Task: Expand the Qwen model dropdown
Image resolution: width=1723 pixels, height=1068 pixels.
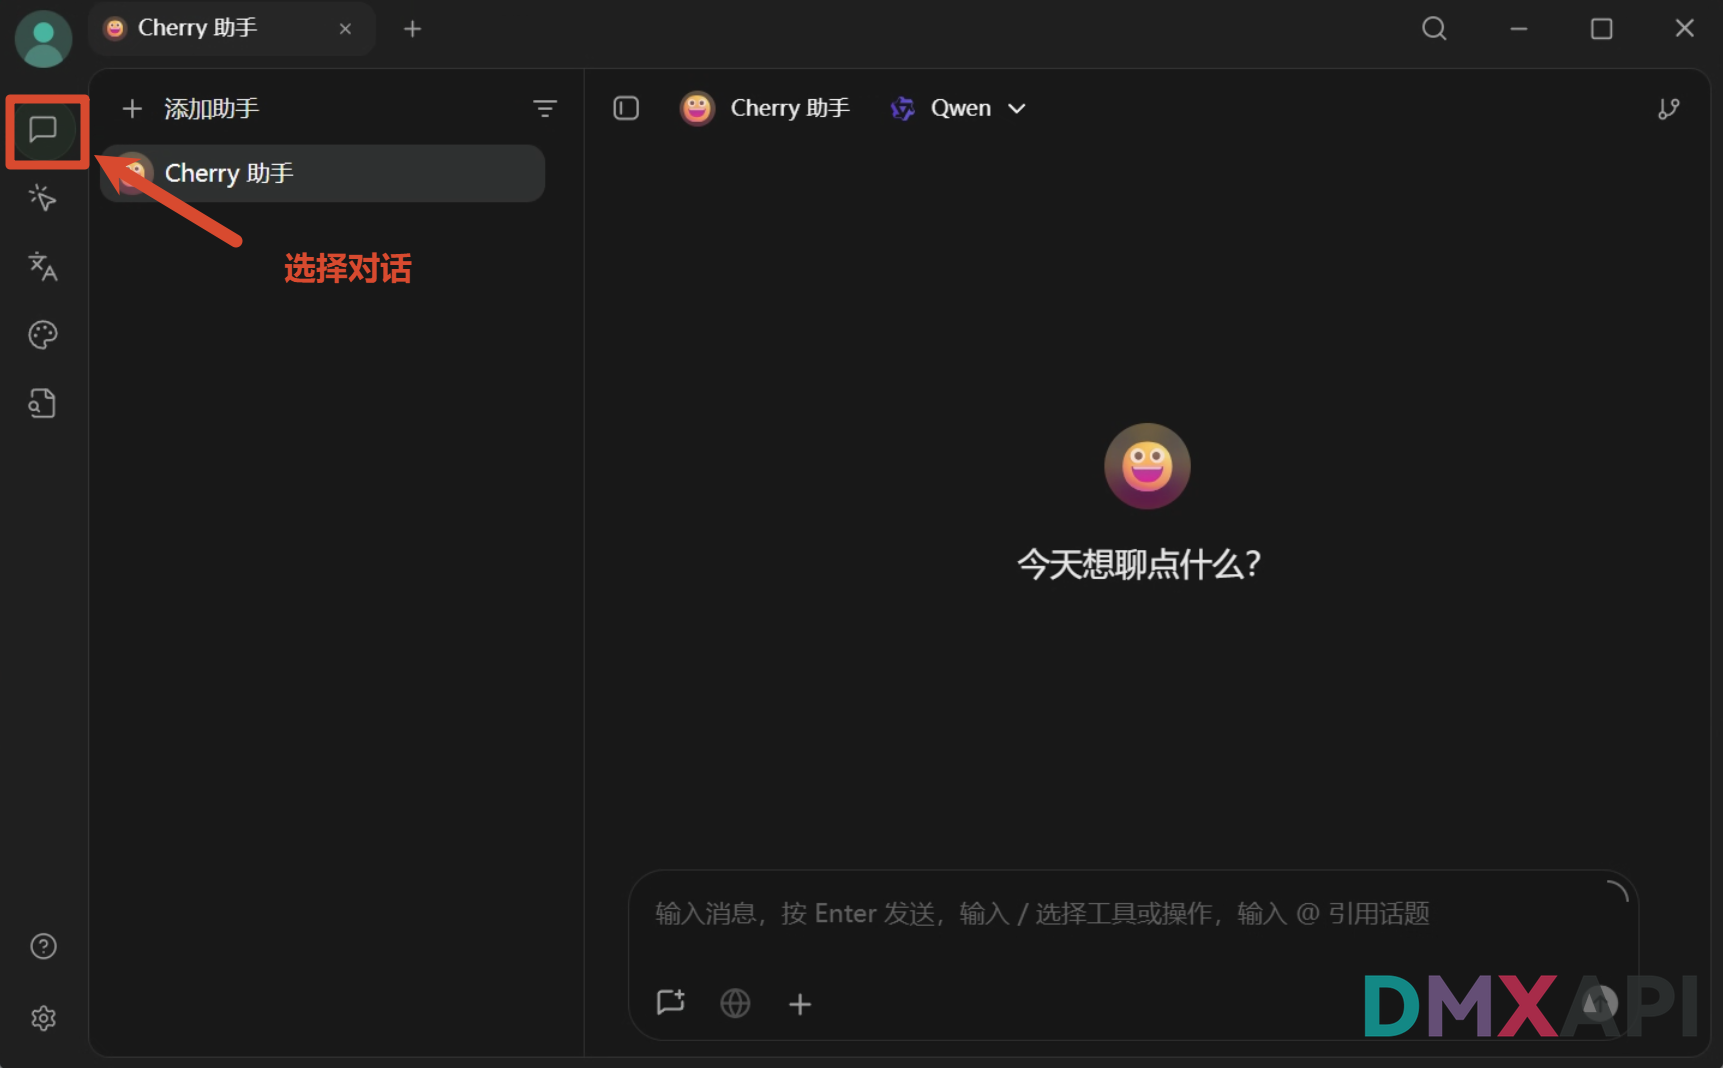Action: pyautogui.click(x=958, y=108)
